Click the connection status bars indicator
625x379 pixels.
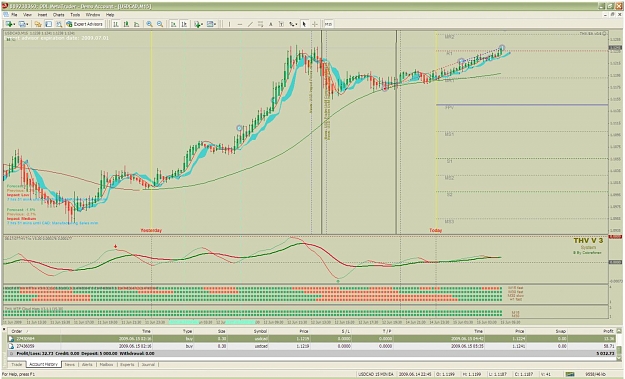pyautogui.click(x=570, y=374)
